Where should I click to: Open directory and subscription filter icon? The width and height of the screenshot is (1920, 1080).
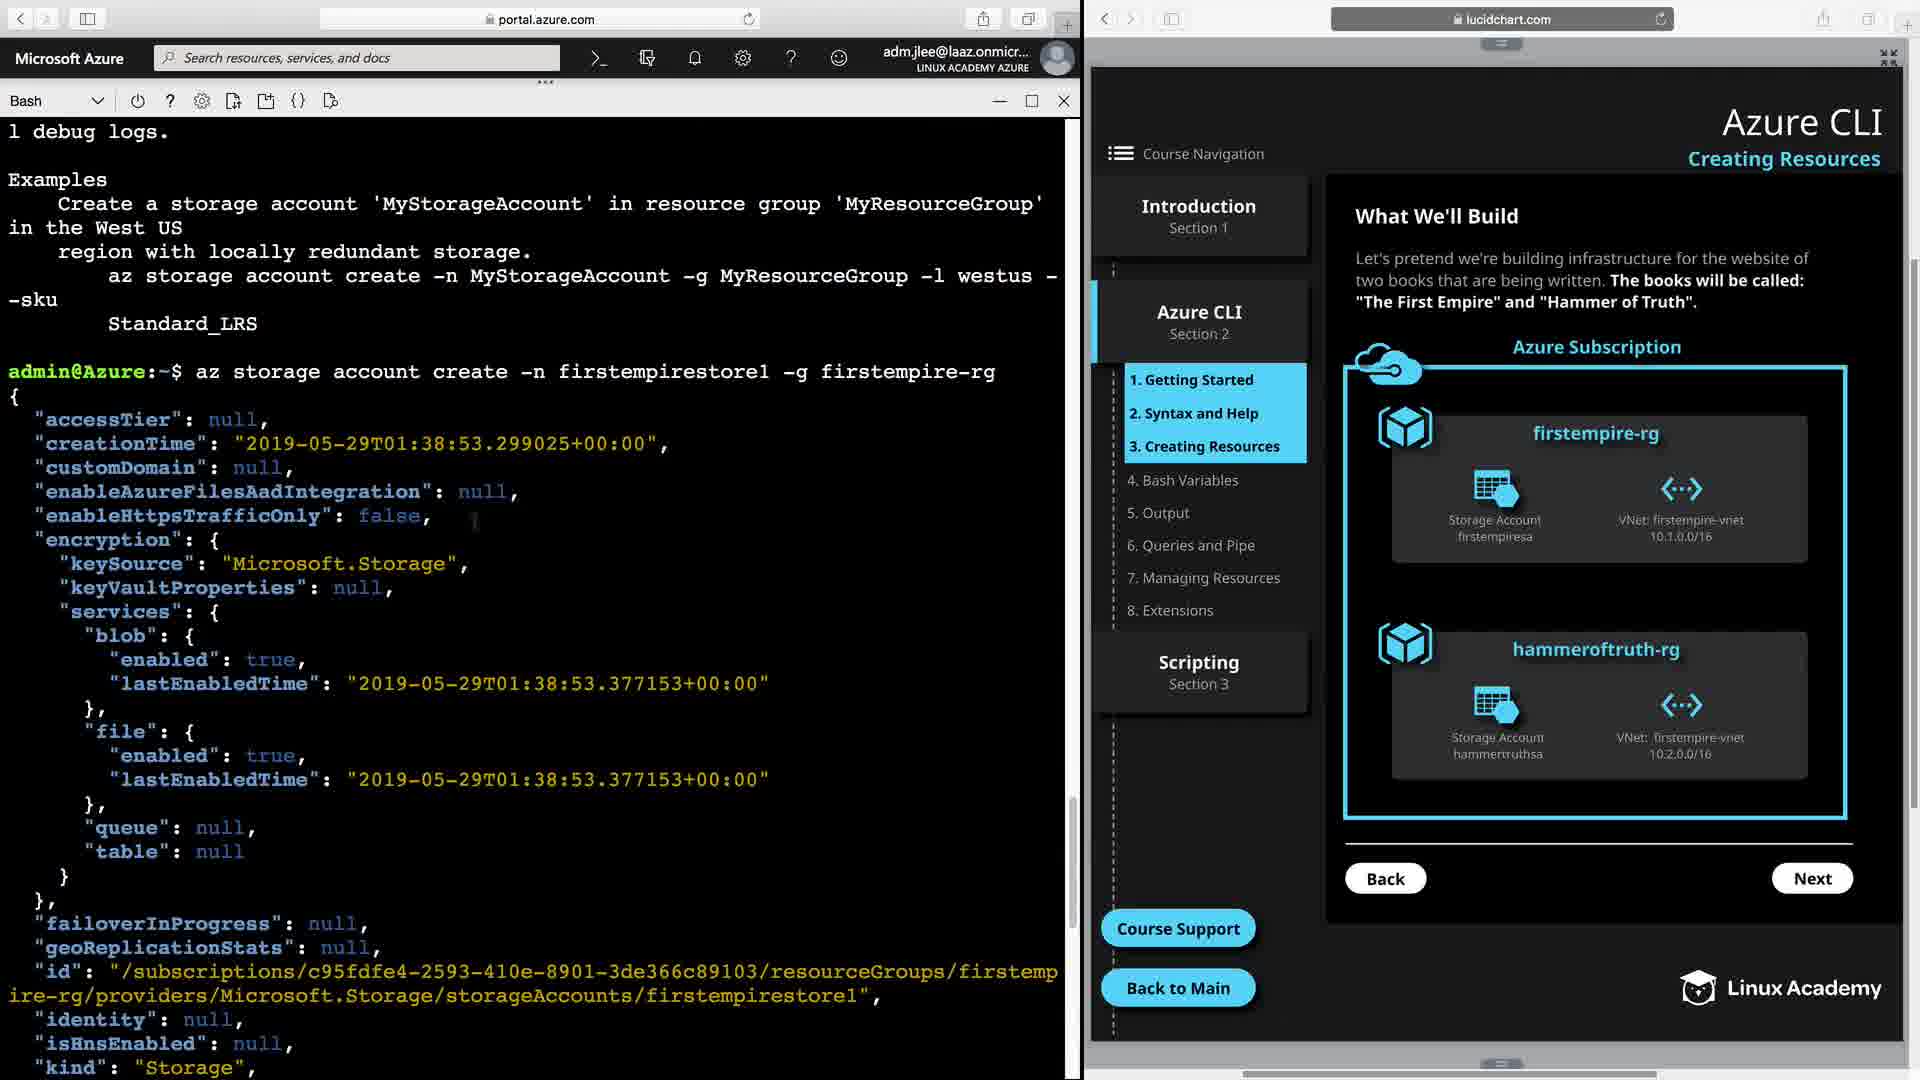(x=647, y=58)
